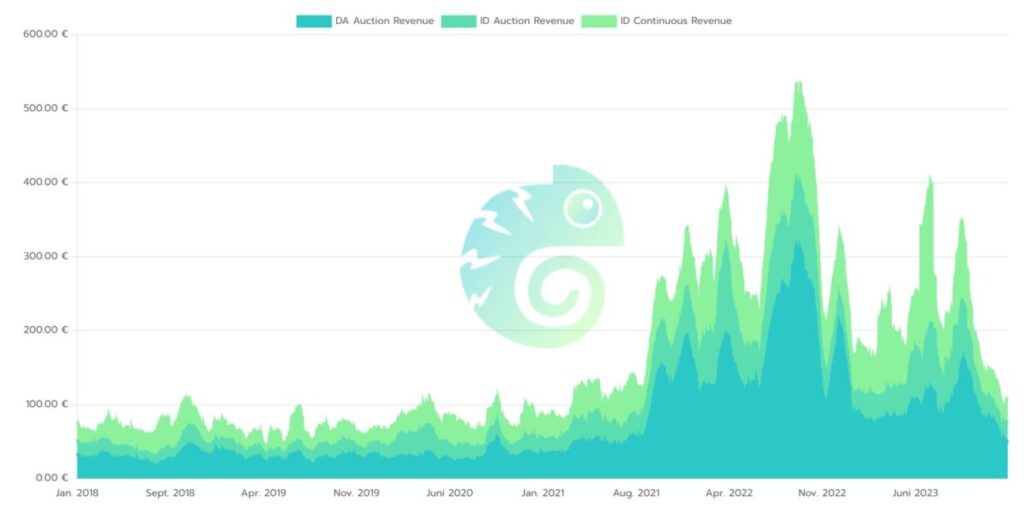The image size is (1024, 512).
Task: Select the Juni 2020 x-axis label
Action: point(449,493)
